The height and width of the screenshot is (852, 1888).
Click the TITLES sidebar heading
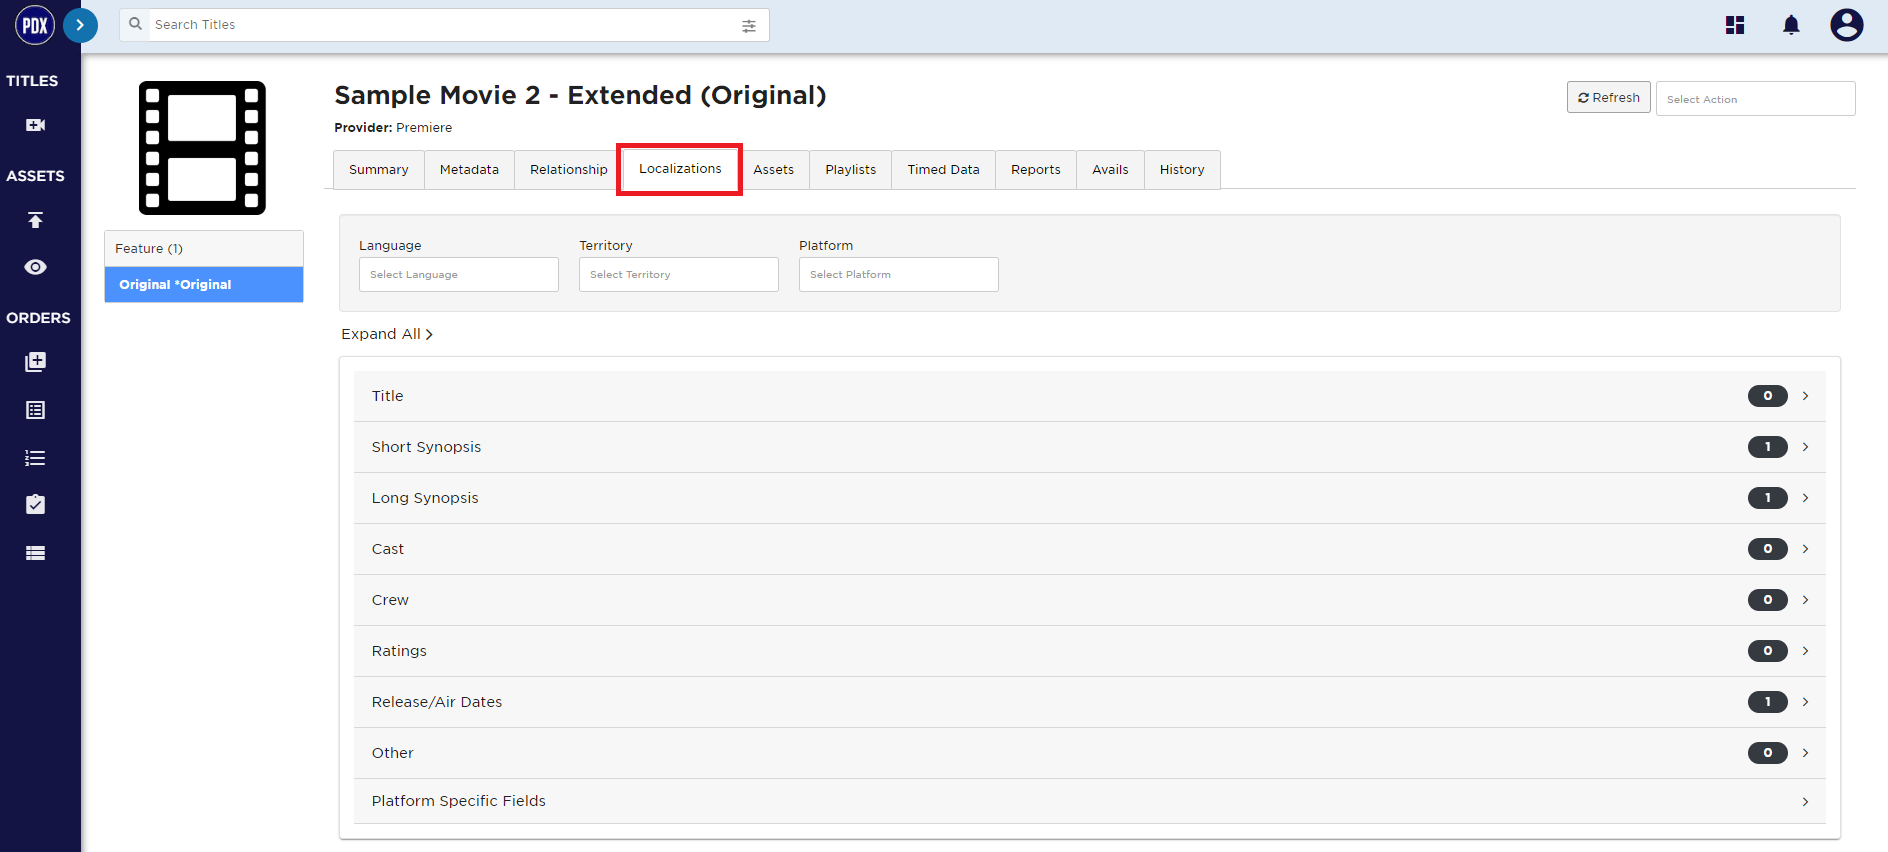coord(32,81)
